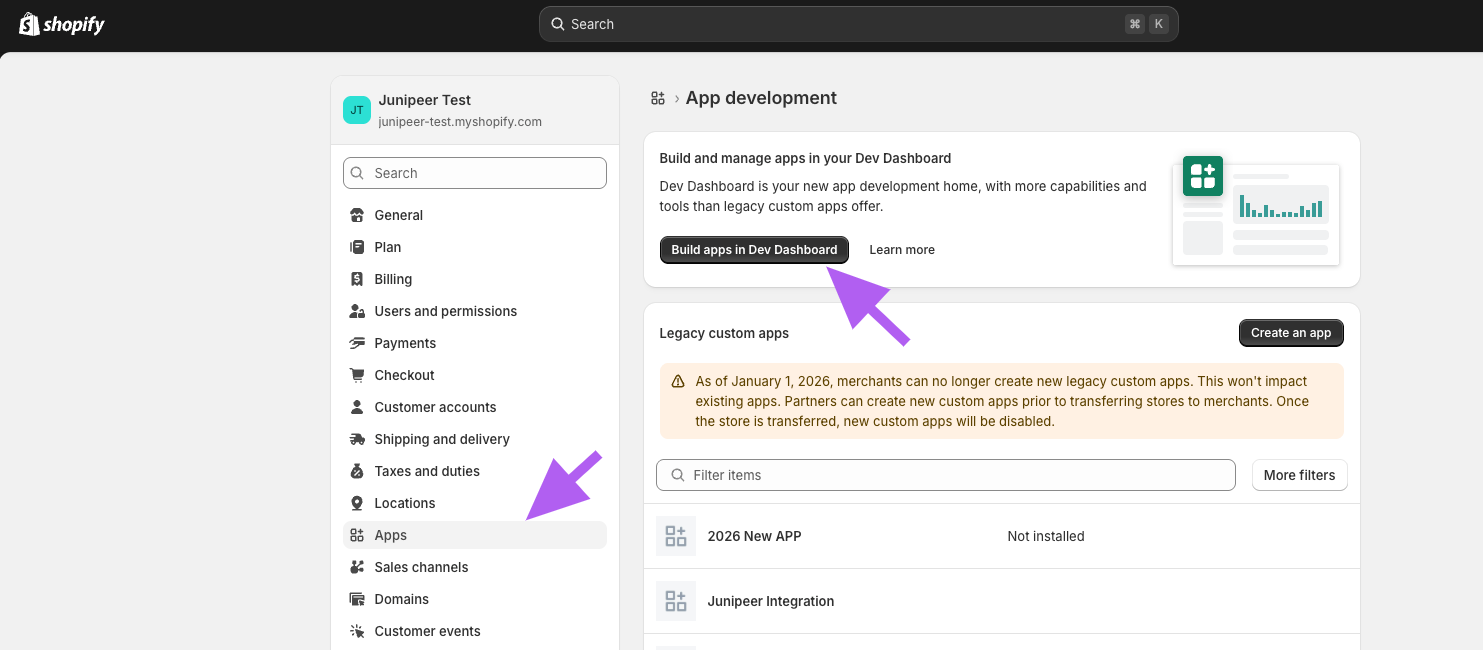The height and width of the screenshot is (650, 1483).
Task: Click the Customer events icon
Action: point(357,631)
